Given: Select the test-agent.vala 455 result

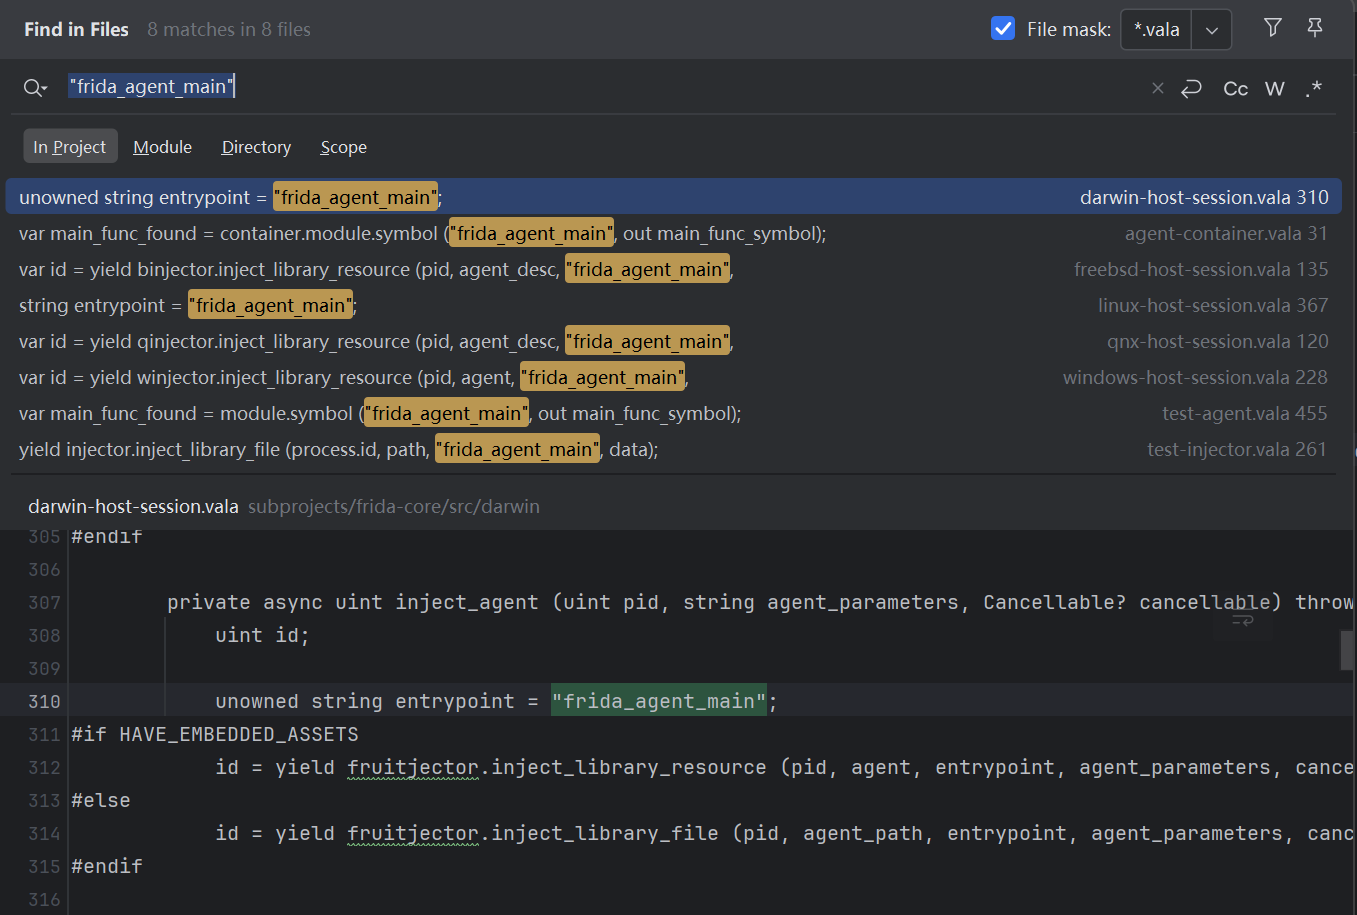Looking at the screenshot, I should point(673,413).
